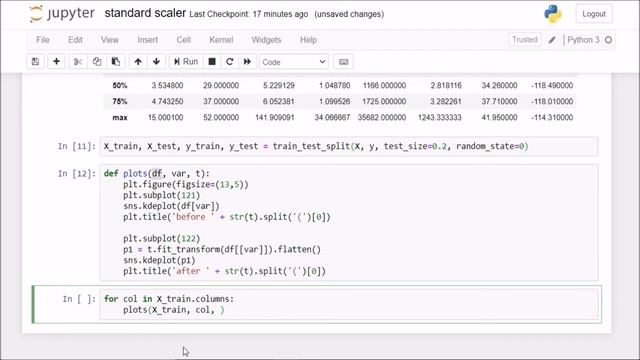Click the Logout button
Screen dimensions: 640x360
pos(594,14)
